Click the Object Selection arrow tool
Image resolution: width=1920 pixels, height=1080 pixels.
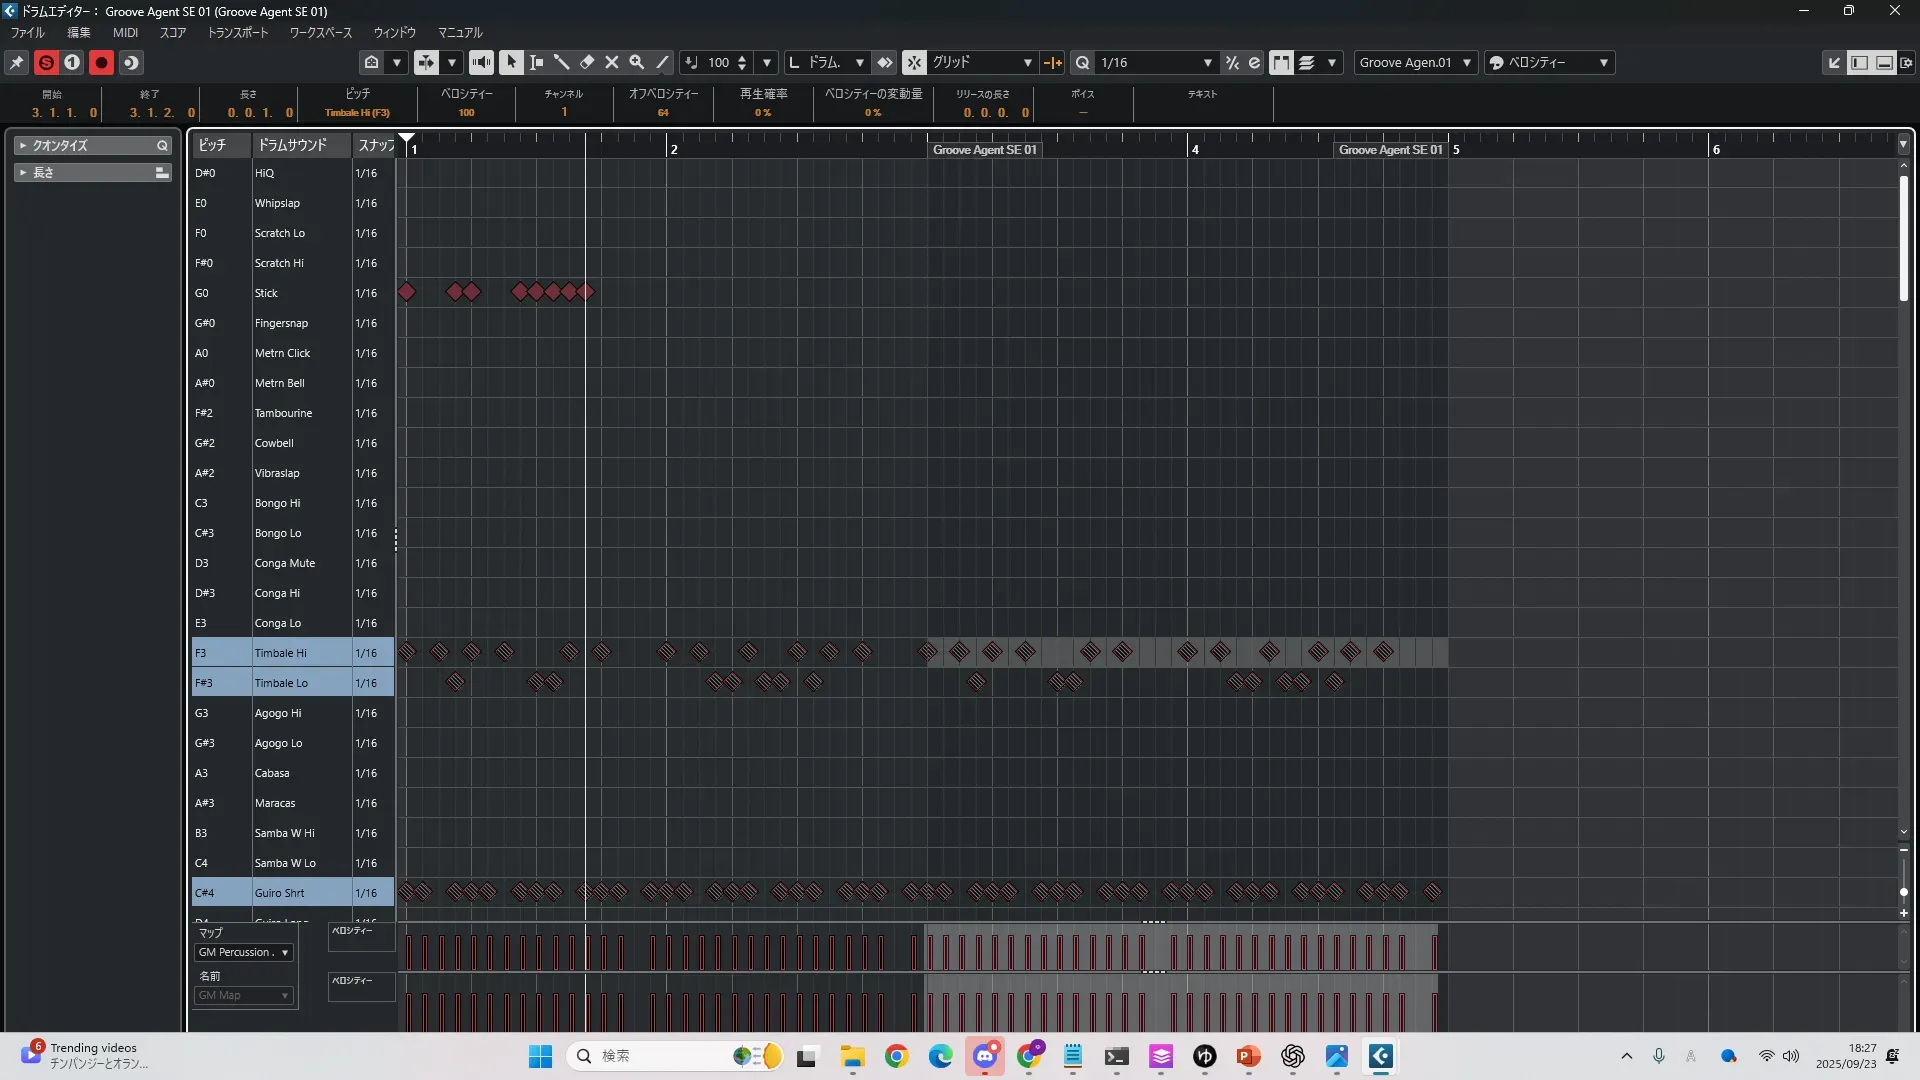511,62
